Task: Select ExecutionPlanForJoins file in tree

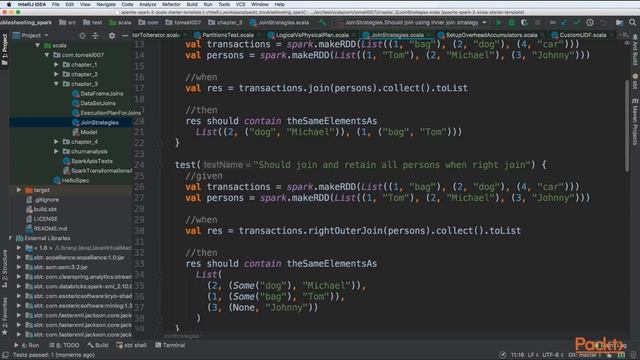Action: (x=107, y=113)
